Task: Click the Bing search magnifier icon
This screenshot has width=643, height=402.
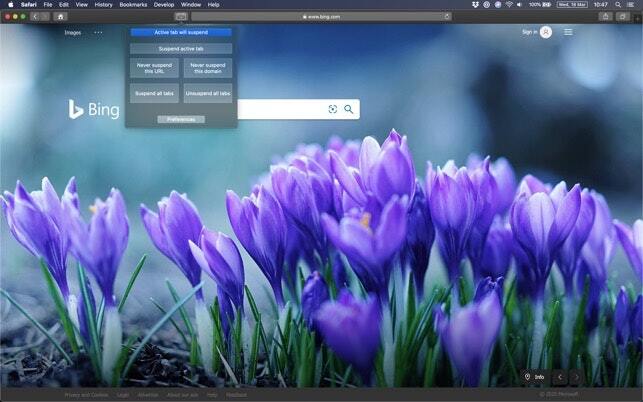Action: (349, 109)
